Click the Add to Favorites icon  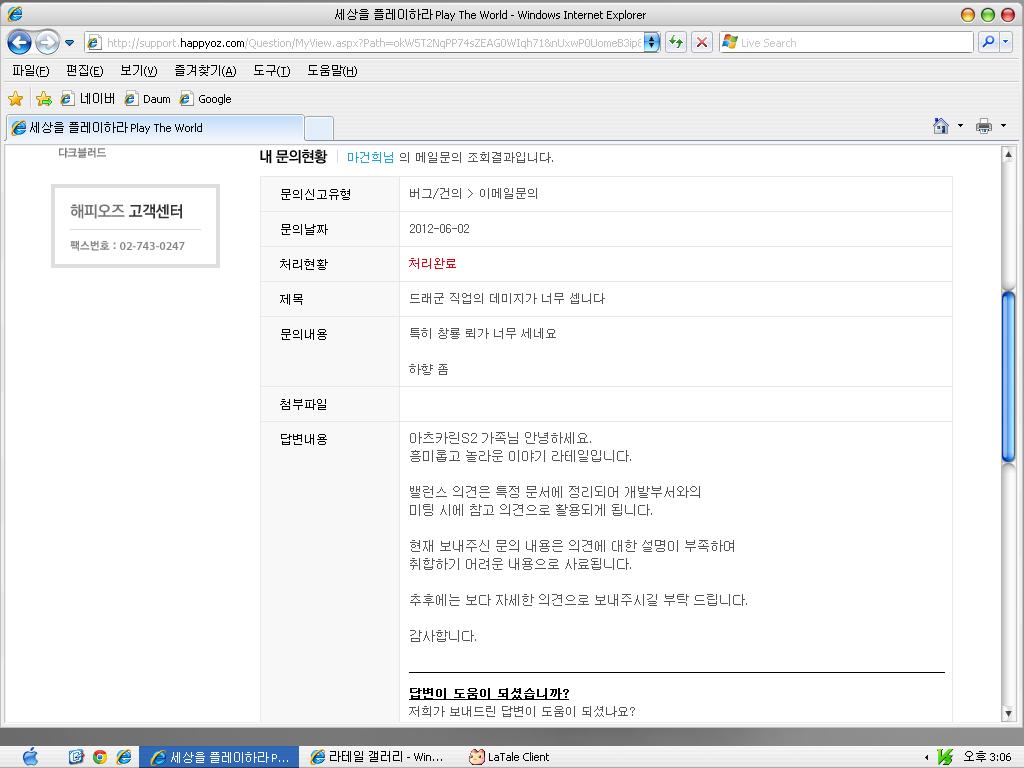coord(43,99)
